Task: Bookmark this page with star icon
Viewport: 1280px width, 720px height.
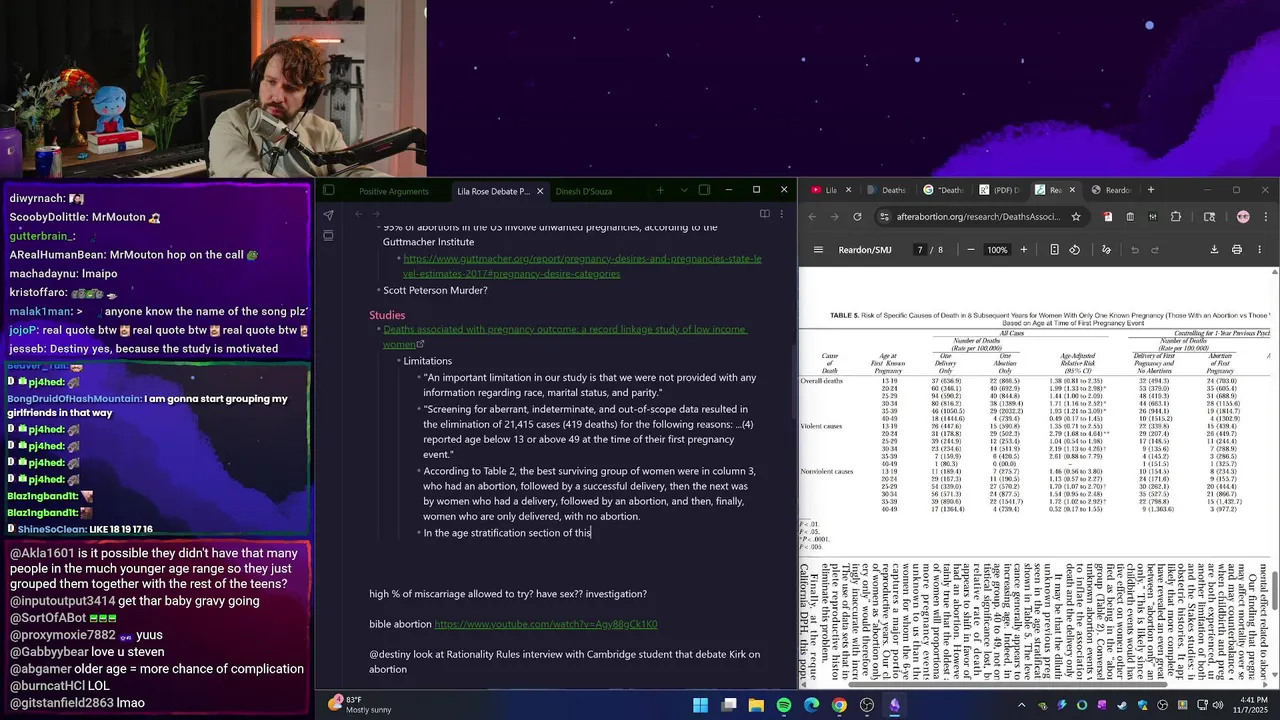Action: coord(1076,217)
